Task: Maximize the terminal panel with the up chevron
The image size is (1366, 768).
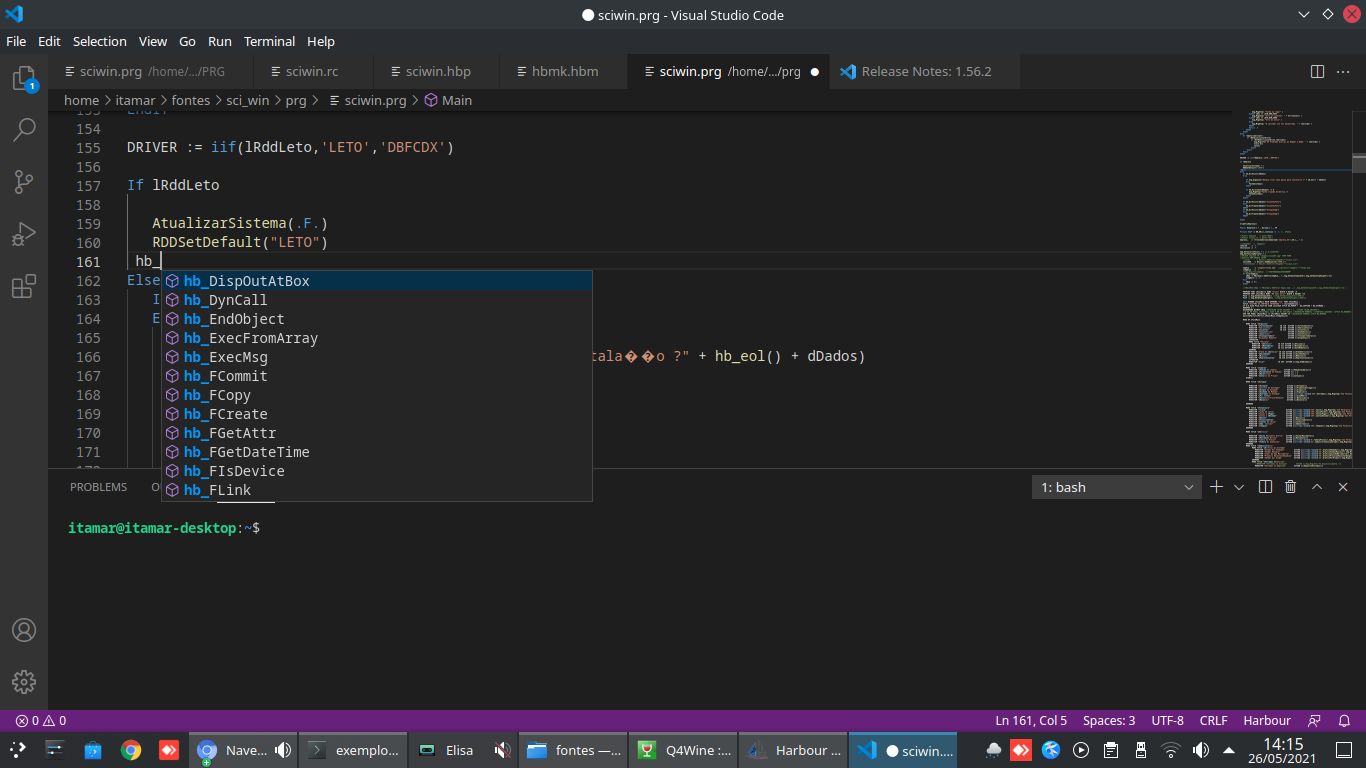Action: click(1317, 487)
